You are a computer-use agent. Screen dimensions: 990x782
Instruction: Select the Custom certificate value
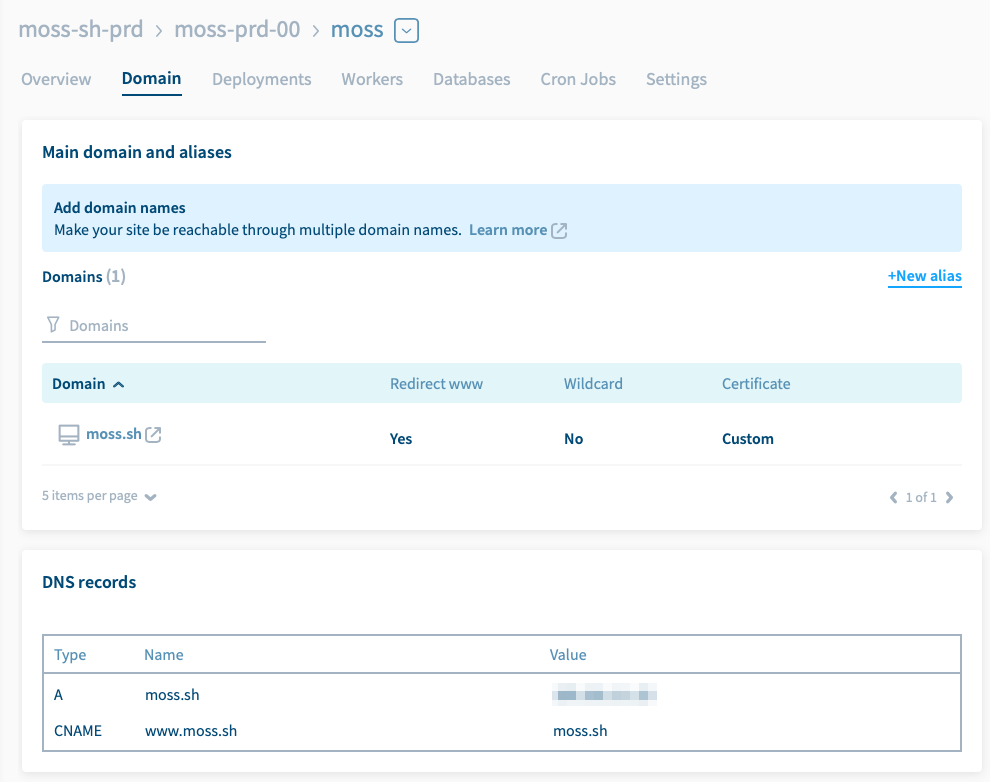click(748, 439)
